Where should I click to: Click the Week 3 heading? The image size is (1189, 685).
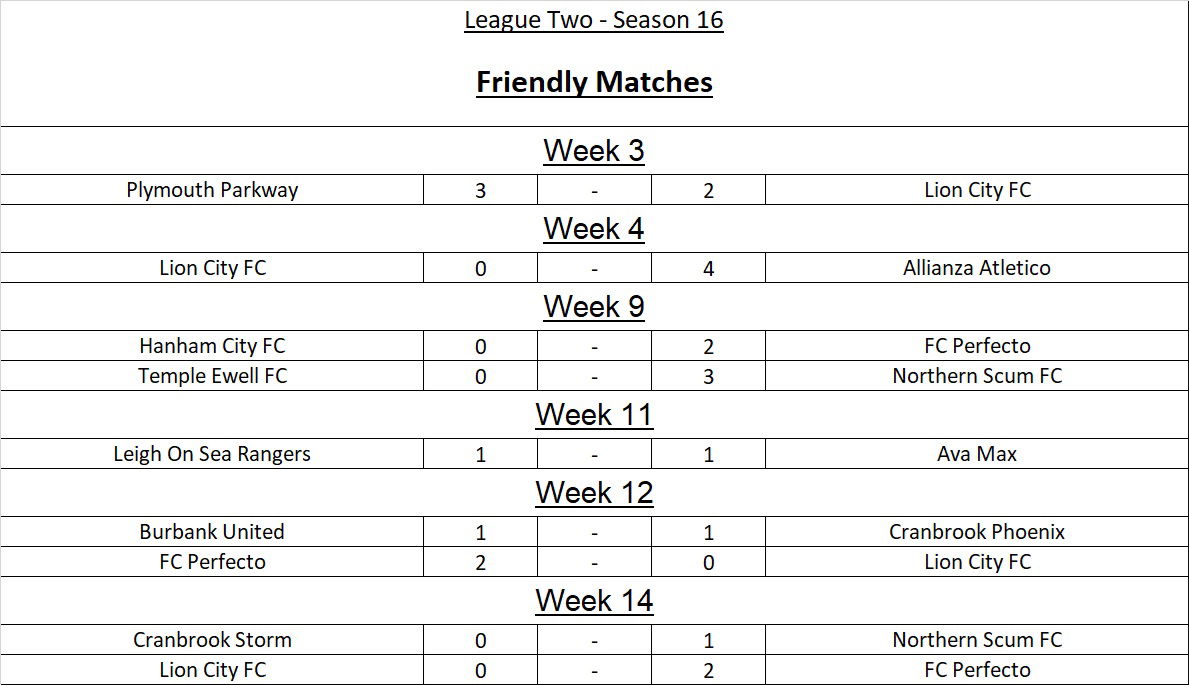click(x=594, y=151)
